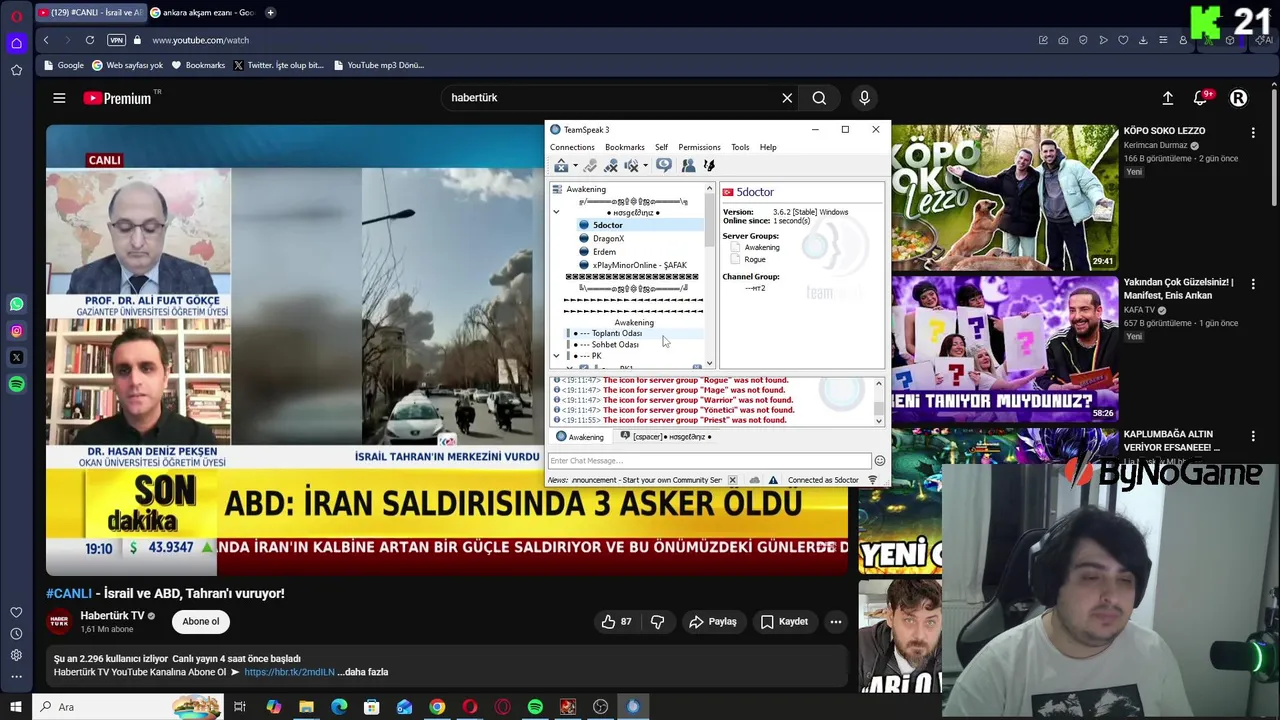
Task: Open Chrome from Windows taskbar
Action: (437, 707)
